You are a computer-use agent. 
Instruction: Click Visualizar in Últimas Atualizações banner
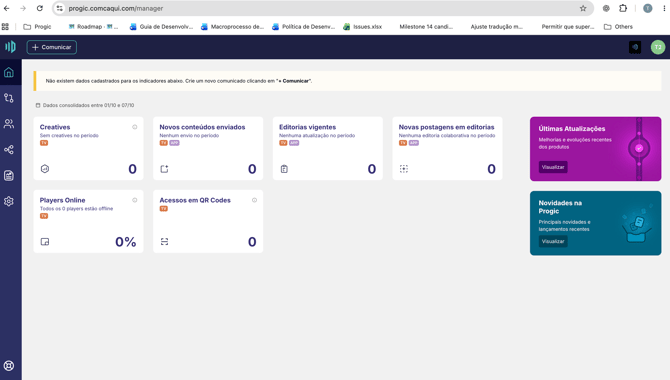tap(553, 167)
